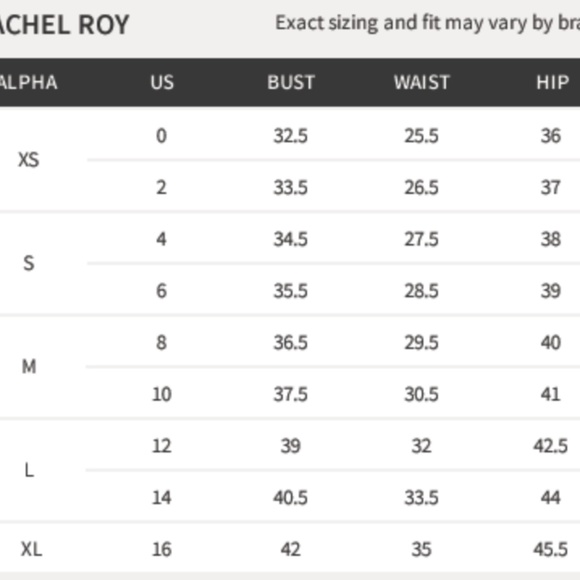Click the ALPHA column header

[x=28, y=82]
